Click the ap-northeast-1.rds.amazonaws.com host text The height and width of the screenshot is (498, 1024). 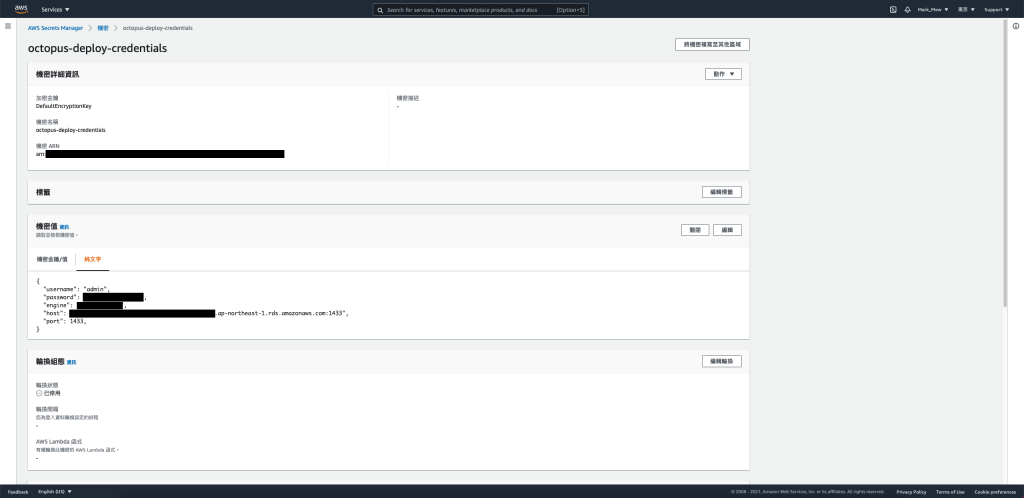tap(281, 313)
